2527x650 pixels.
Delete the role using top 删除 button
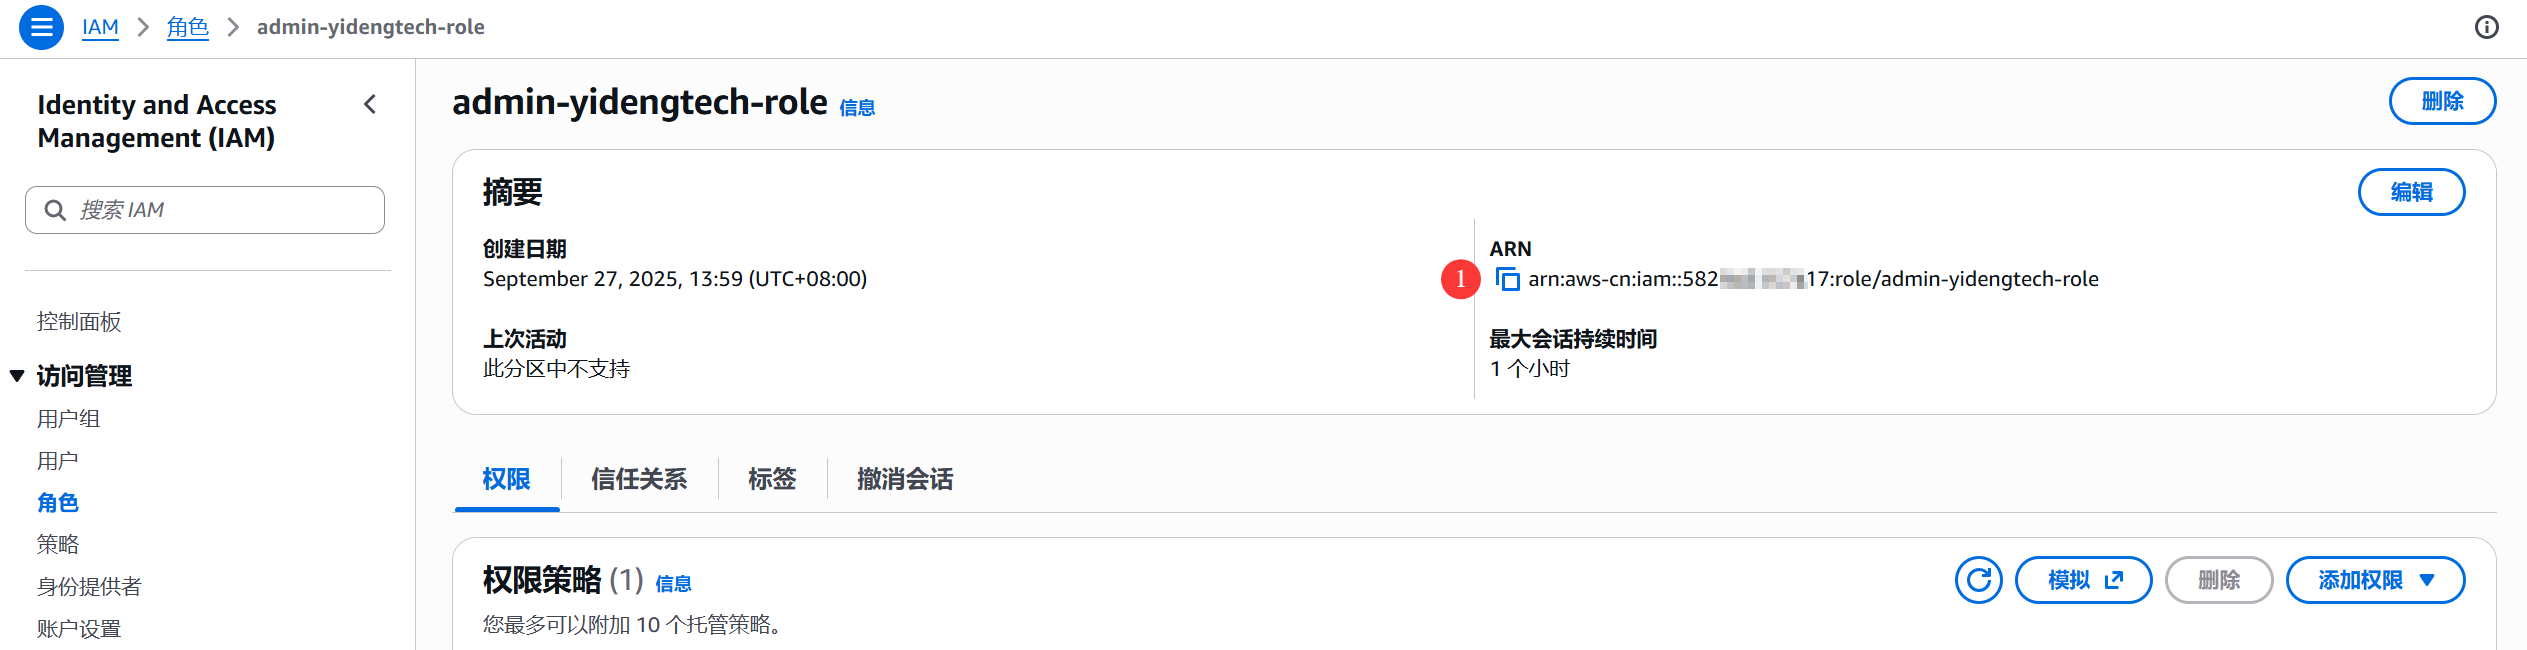click(2442, 101)
